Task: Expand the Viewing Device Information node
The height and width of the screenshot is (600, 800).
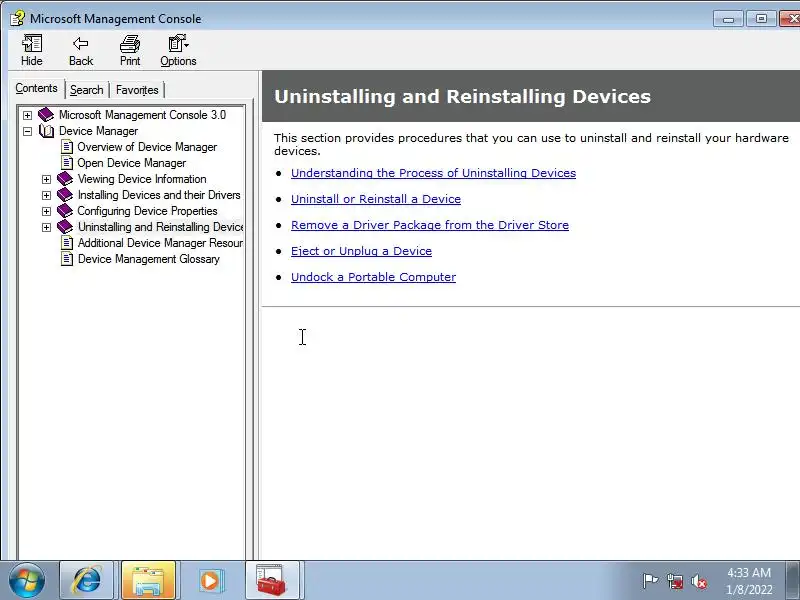Action: coord(46,180)
